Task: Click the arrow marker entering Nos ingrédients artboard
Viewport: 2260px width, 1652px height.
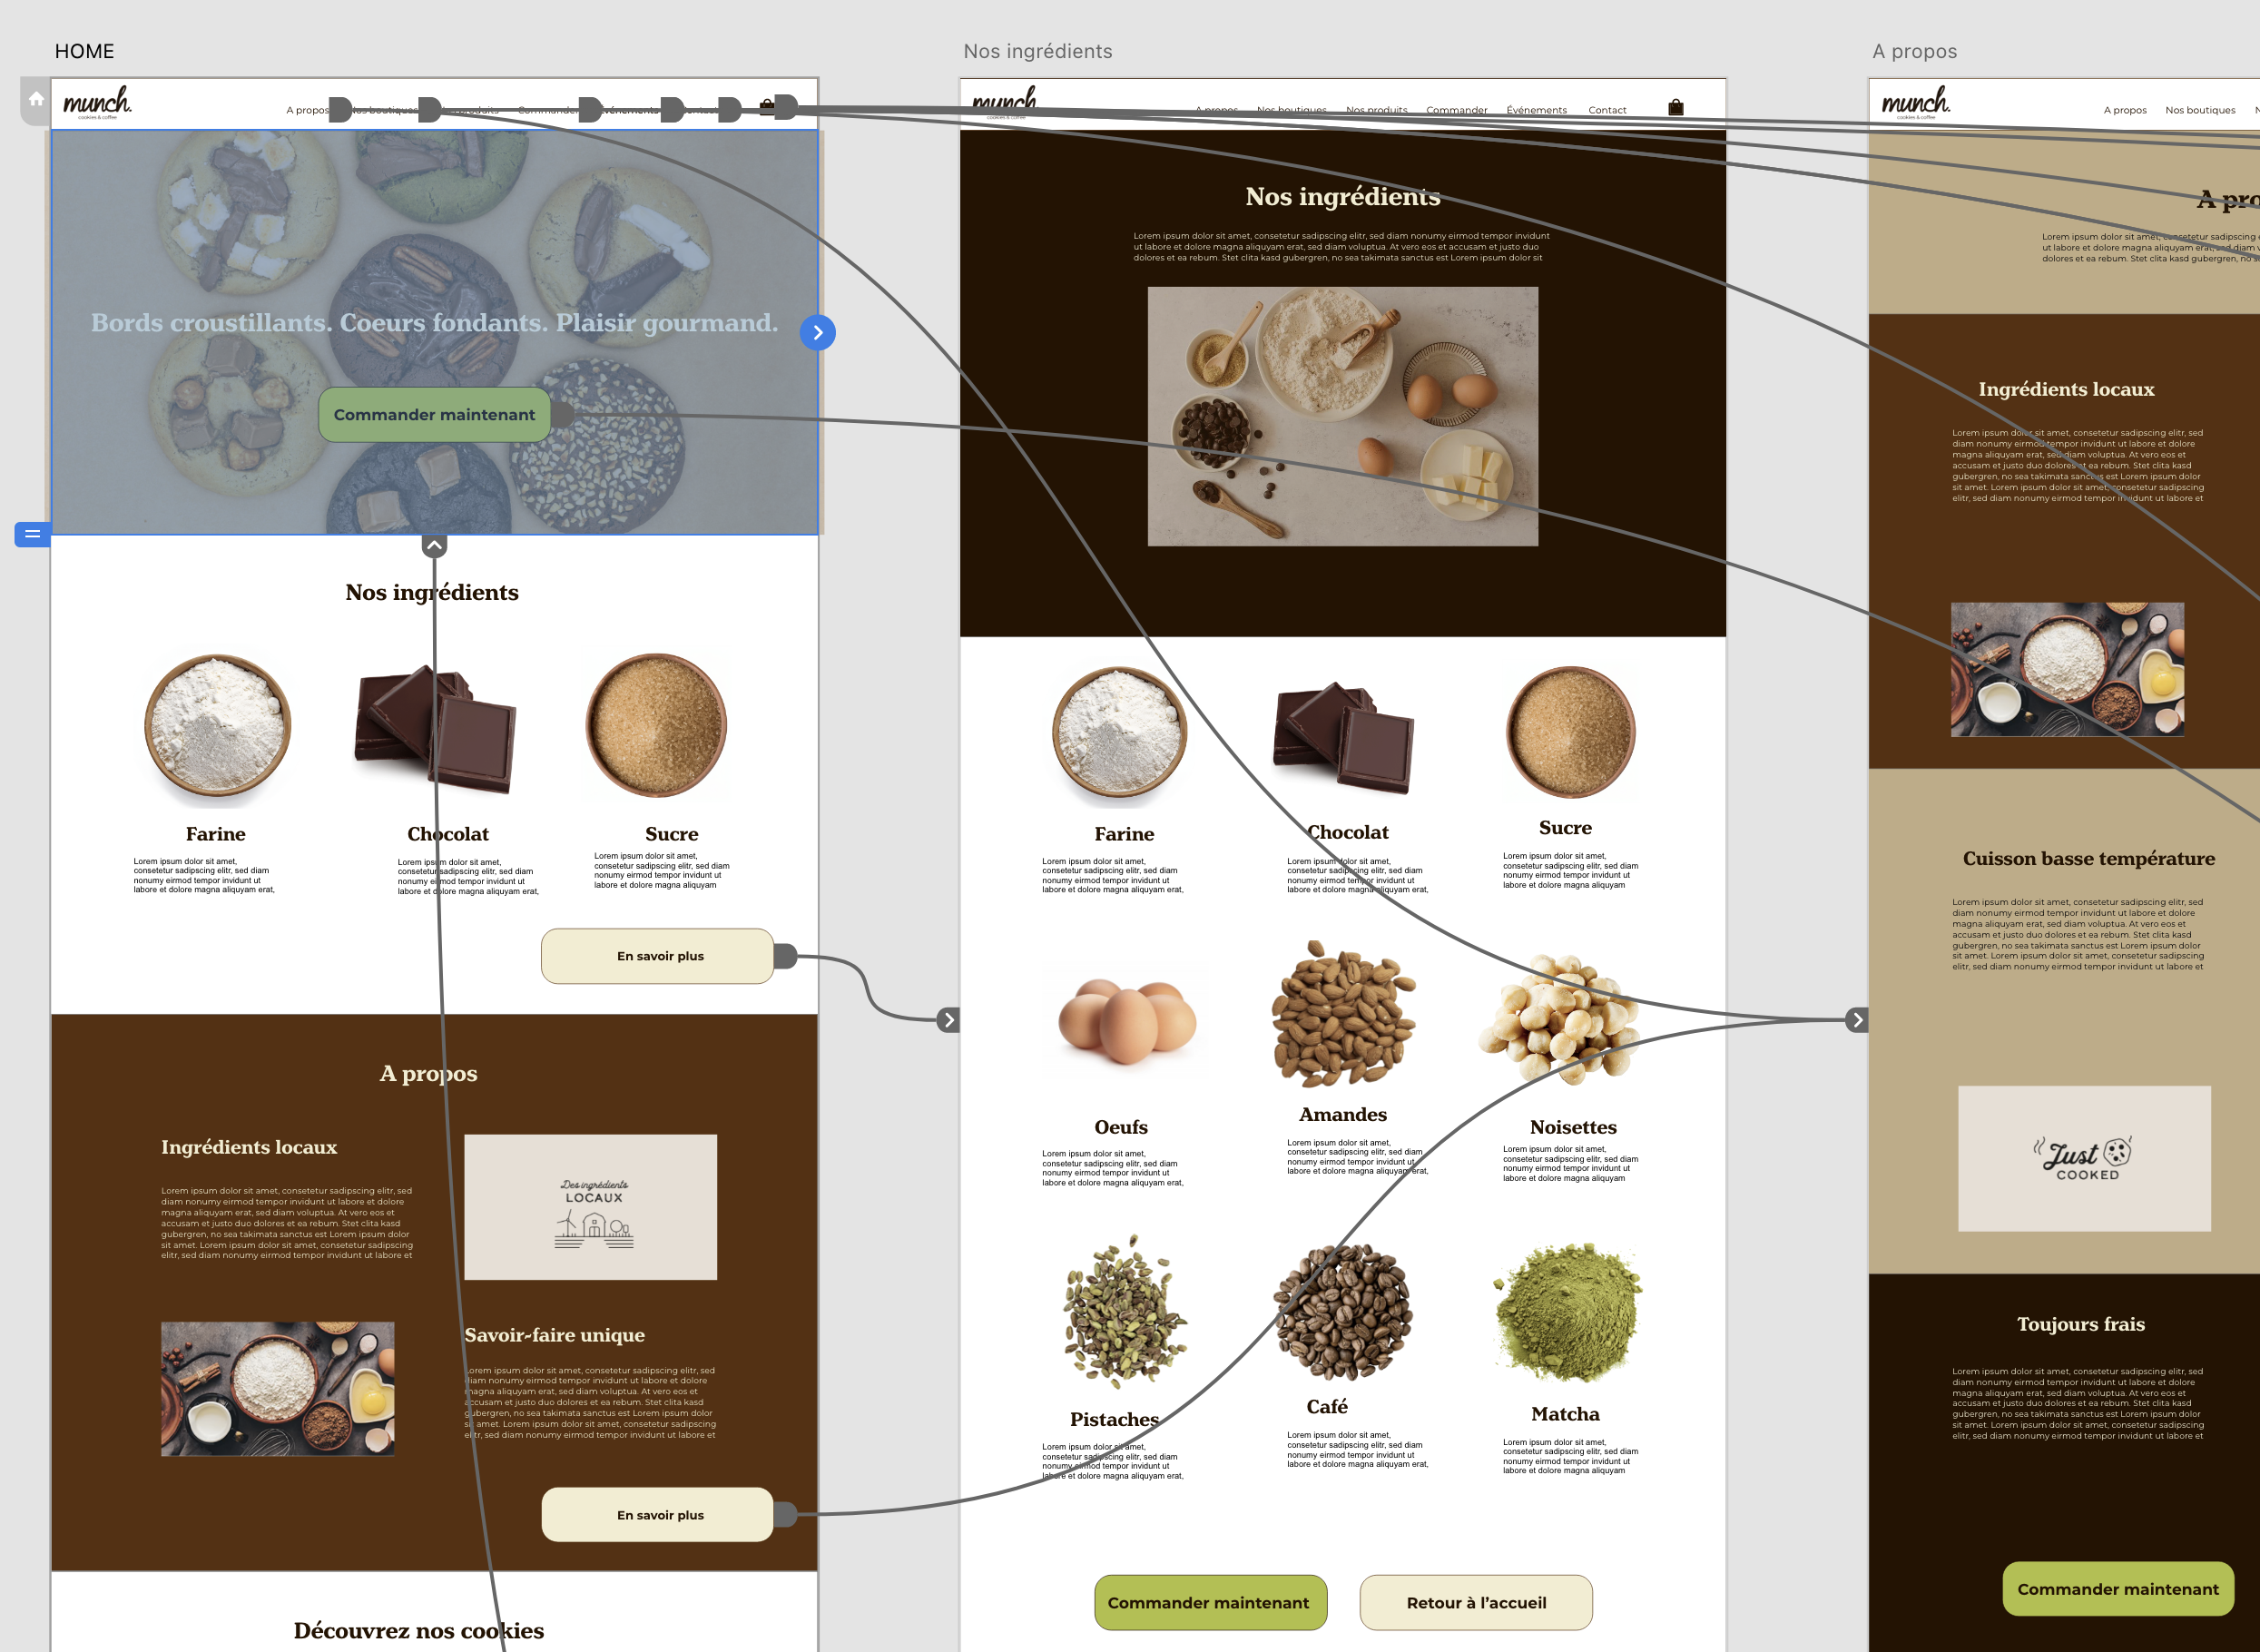Action: point(948,1020)
